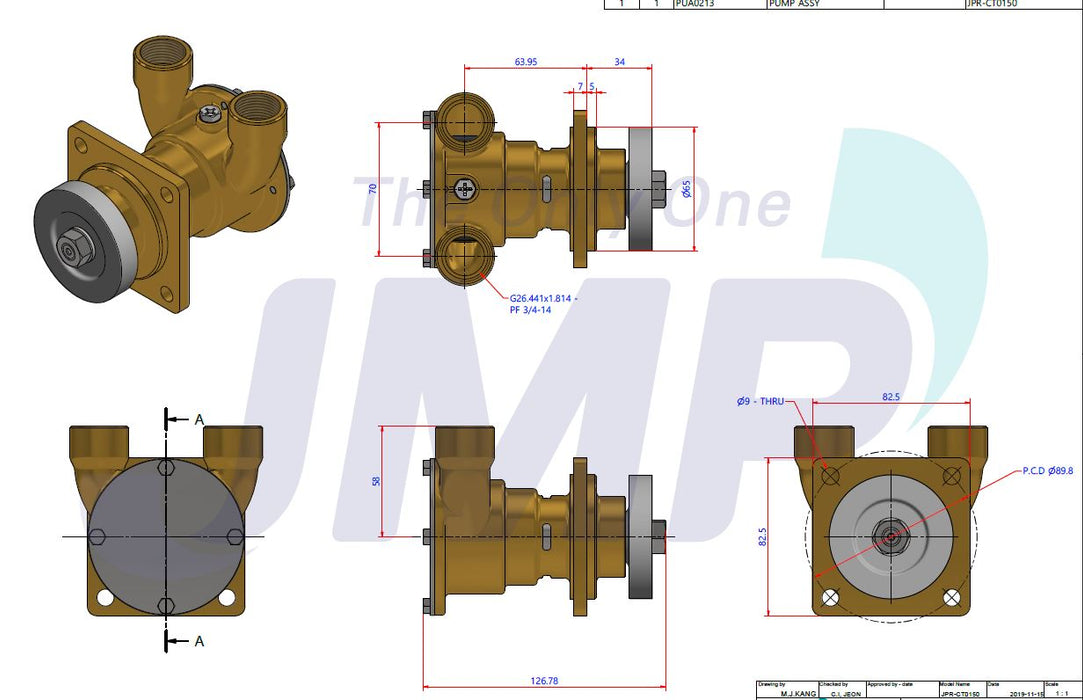Click the 2019-11-15 date value
The height and width of the screenshot is (700, 1083).
1027,693
